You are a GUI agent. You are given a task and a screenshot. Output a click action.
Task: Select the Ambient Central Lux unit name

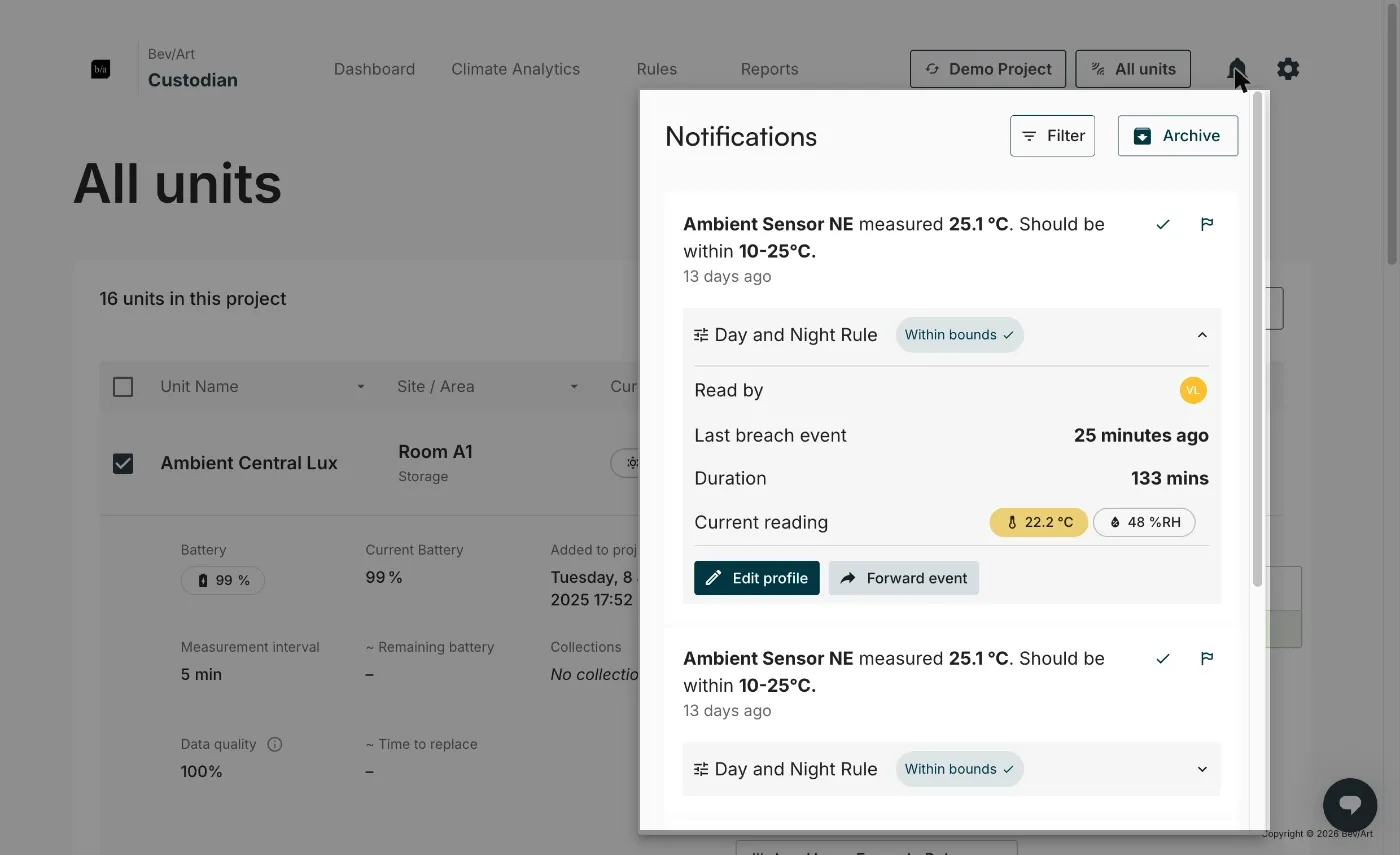pos(249,463)
